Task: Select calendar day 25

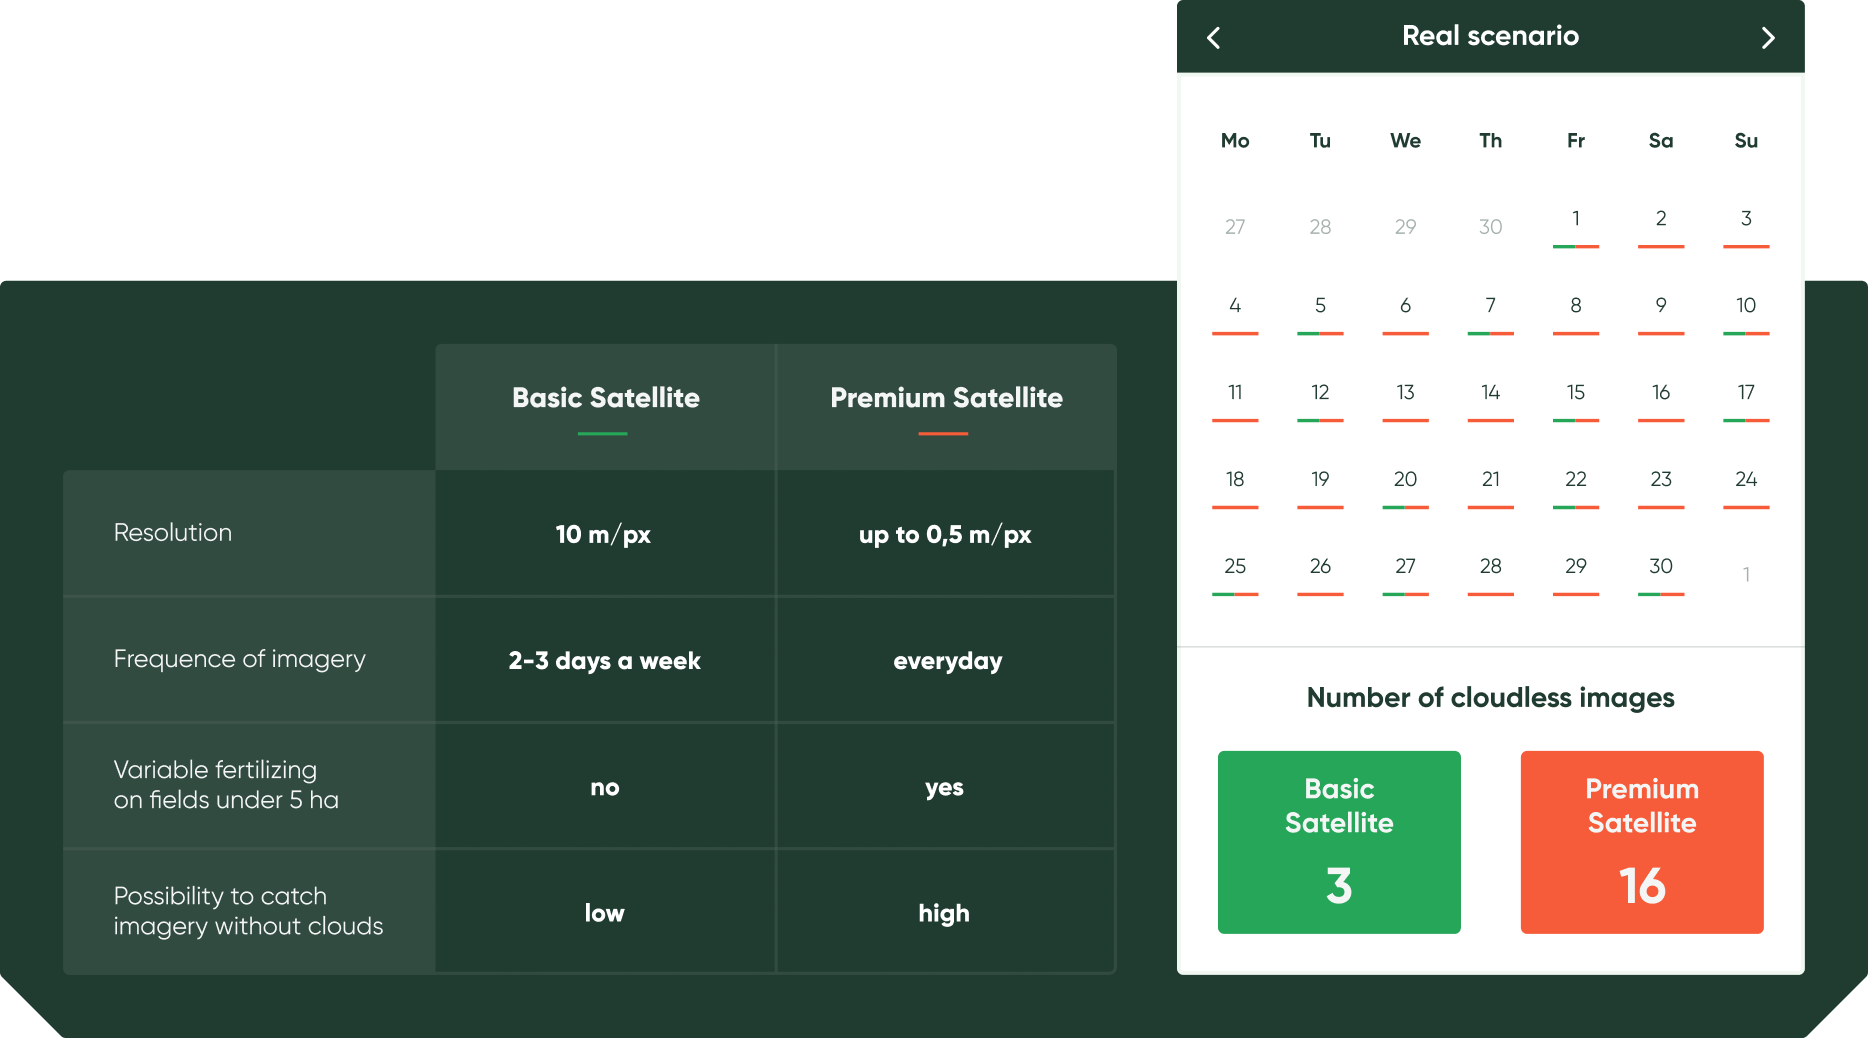Action: tap(1235, 574)
